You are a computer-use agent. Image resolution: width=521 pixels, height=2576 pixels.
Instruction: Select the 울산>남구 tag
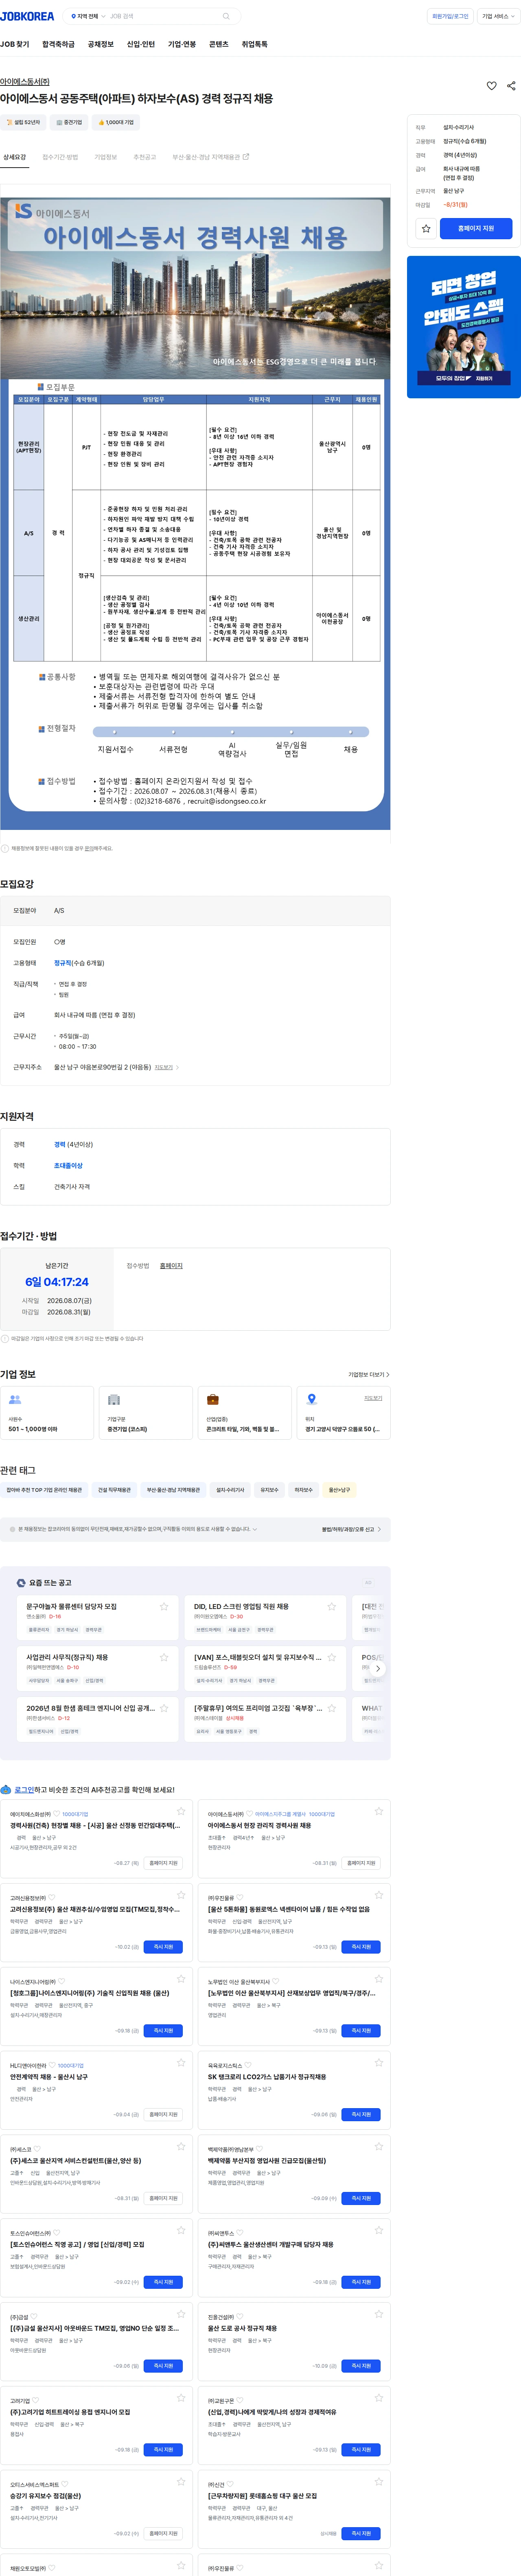coord(340,1490)
